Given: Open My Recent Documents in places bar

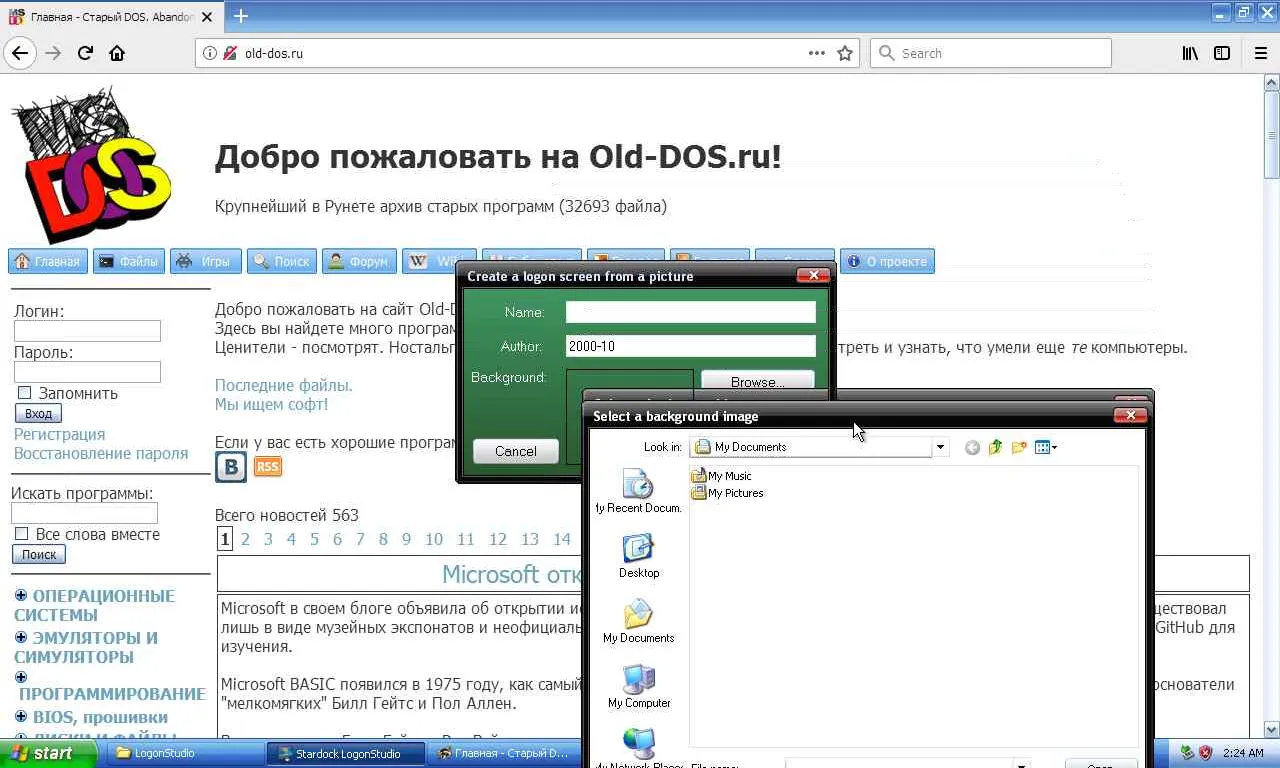Looking at the screenshot, I should point(638,492).
